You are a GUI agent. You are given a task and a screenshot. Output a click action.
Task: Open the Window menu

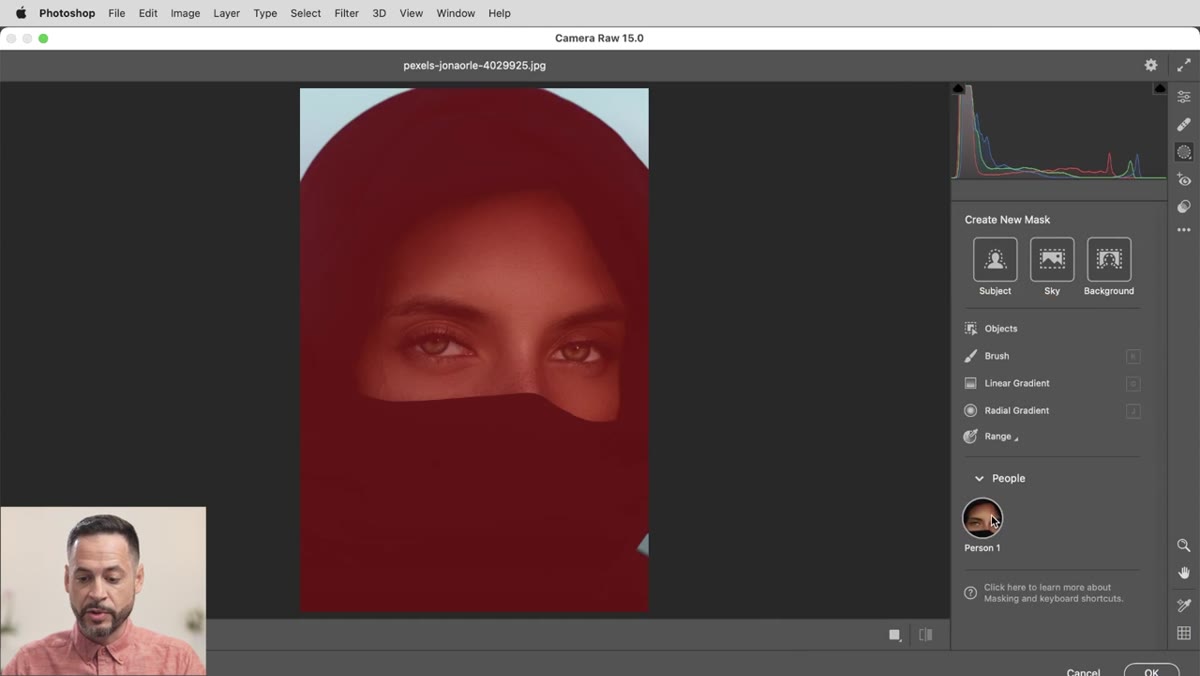(x=456, y=13)
